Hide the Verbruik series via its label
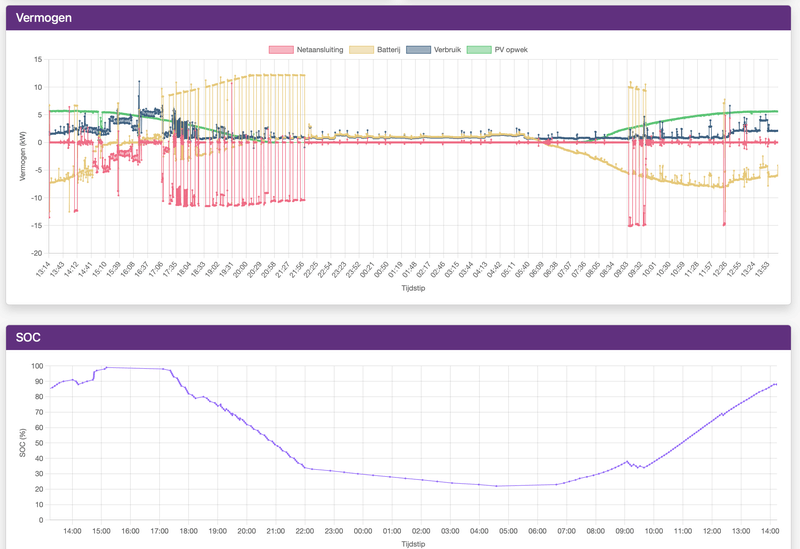800x549 pixels. (x=447, y=50)
